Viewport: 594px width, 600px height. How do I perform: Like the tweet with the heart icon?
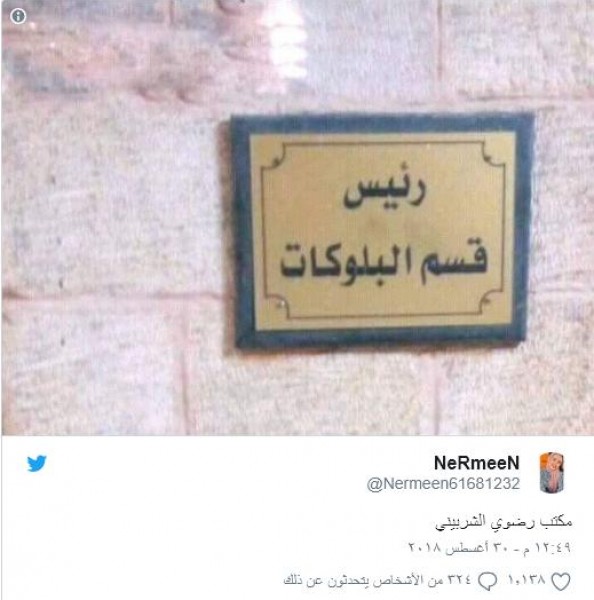[560, 582]
